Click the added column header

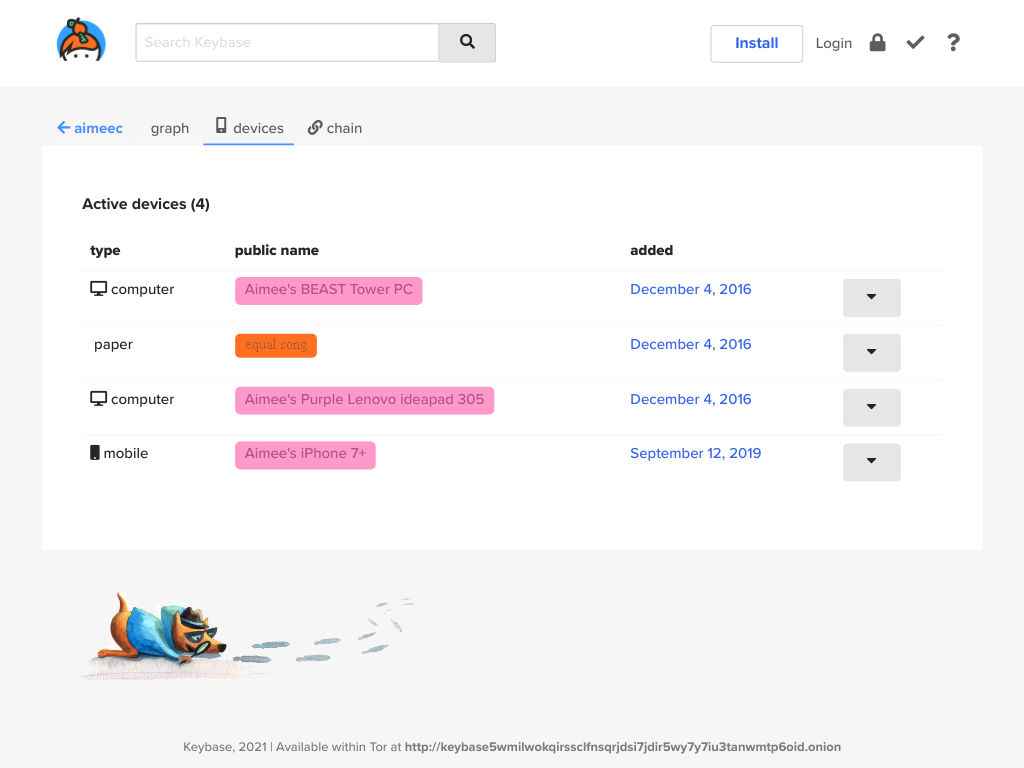(651, 250)
